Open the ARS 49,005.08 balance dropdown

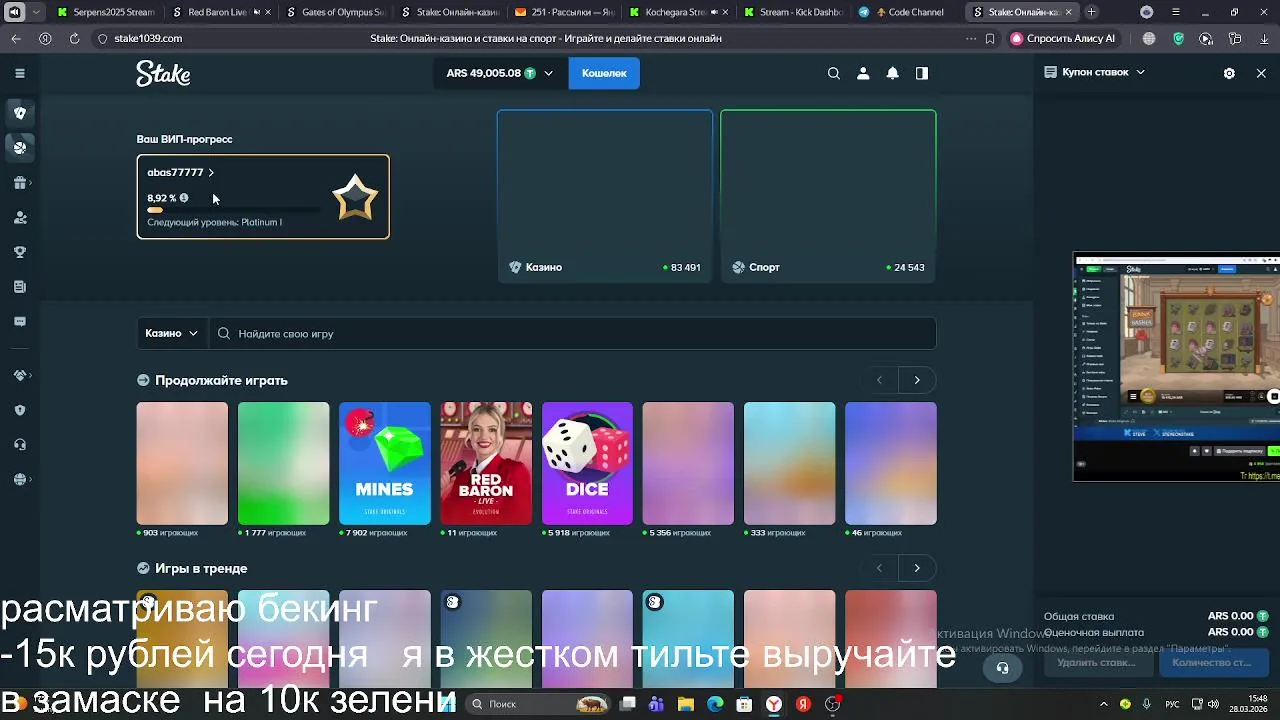[x=500, y=73]
